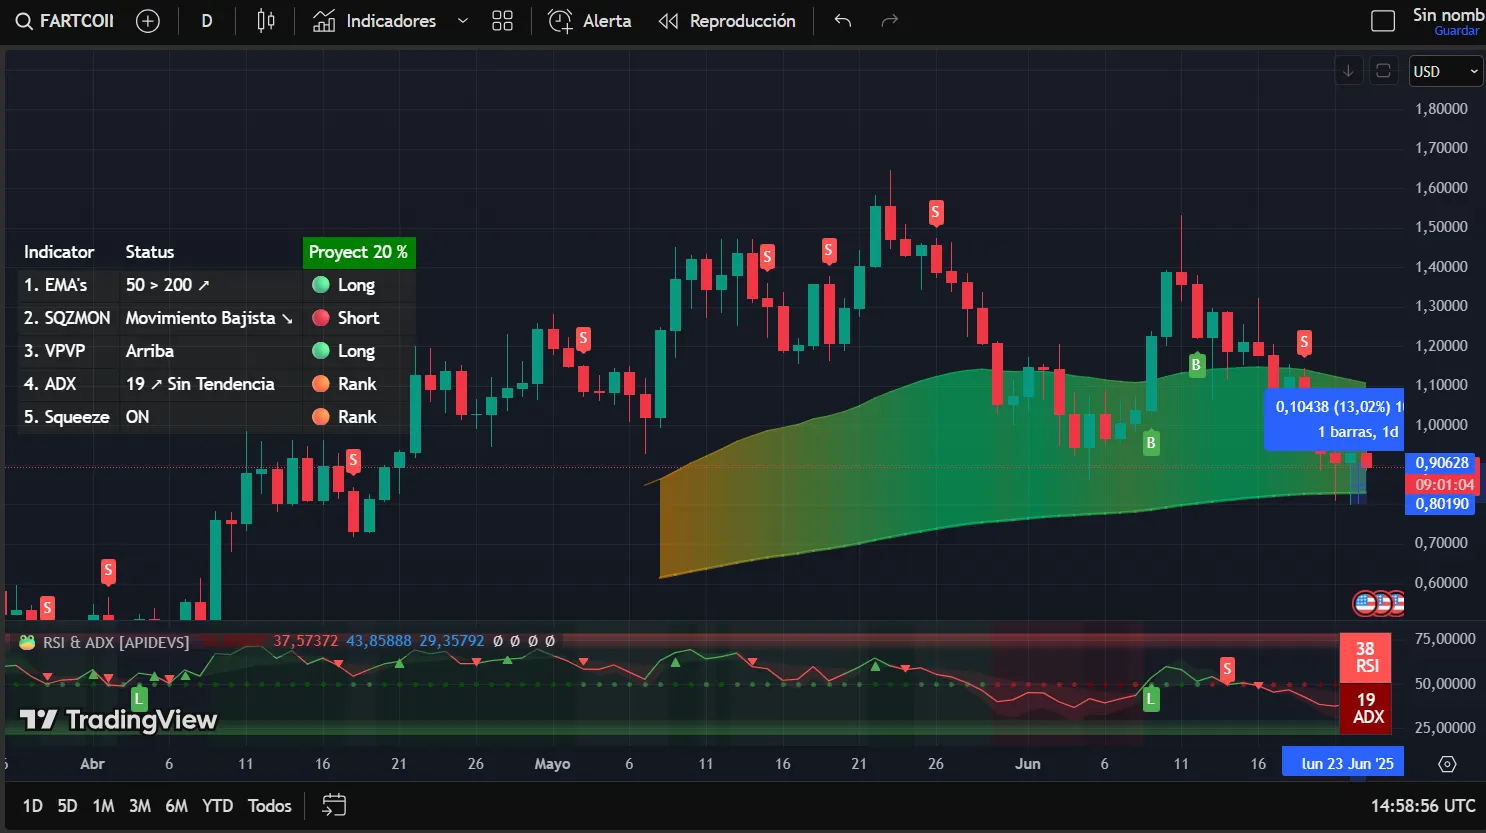1486x833 pixels.
Task: Open the D interval selector
Action: (206, 20)
